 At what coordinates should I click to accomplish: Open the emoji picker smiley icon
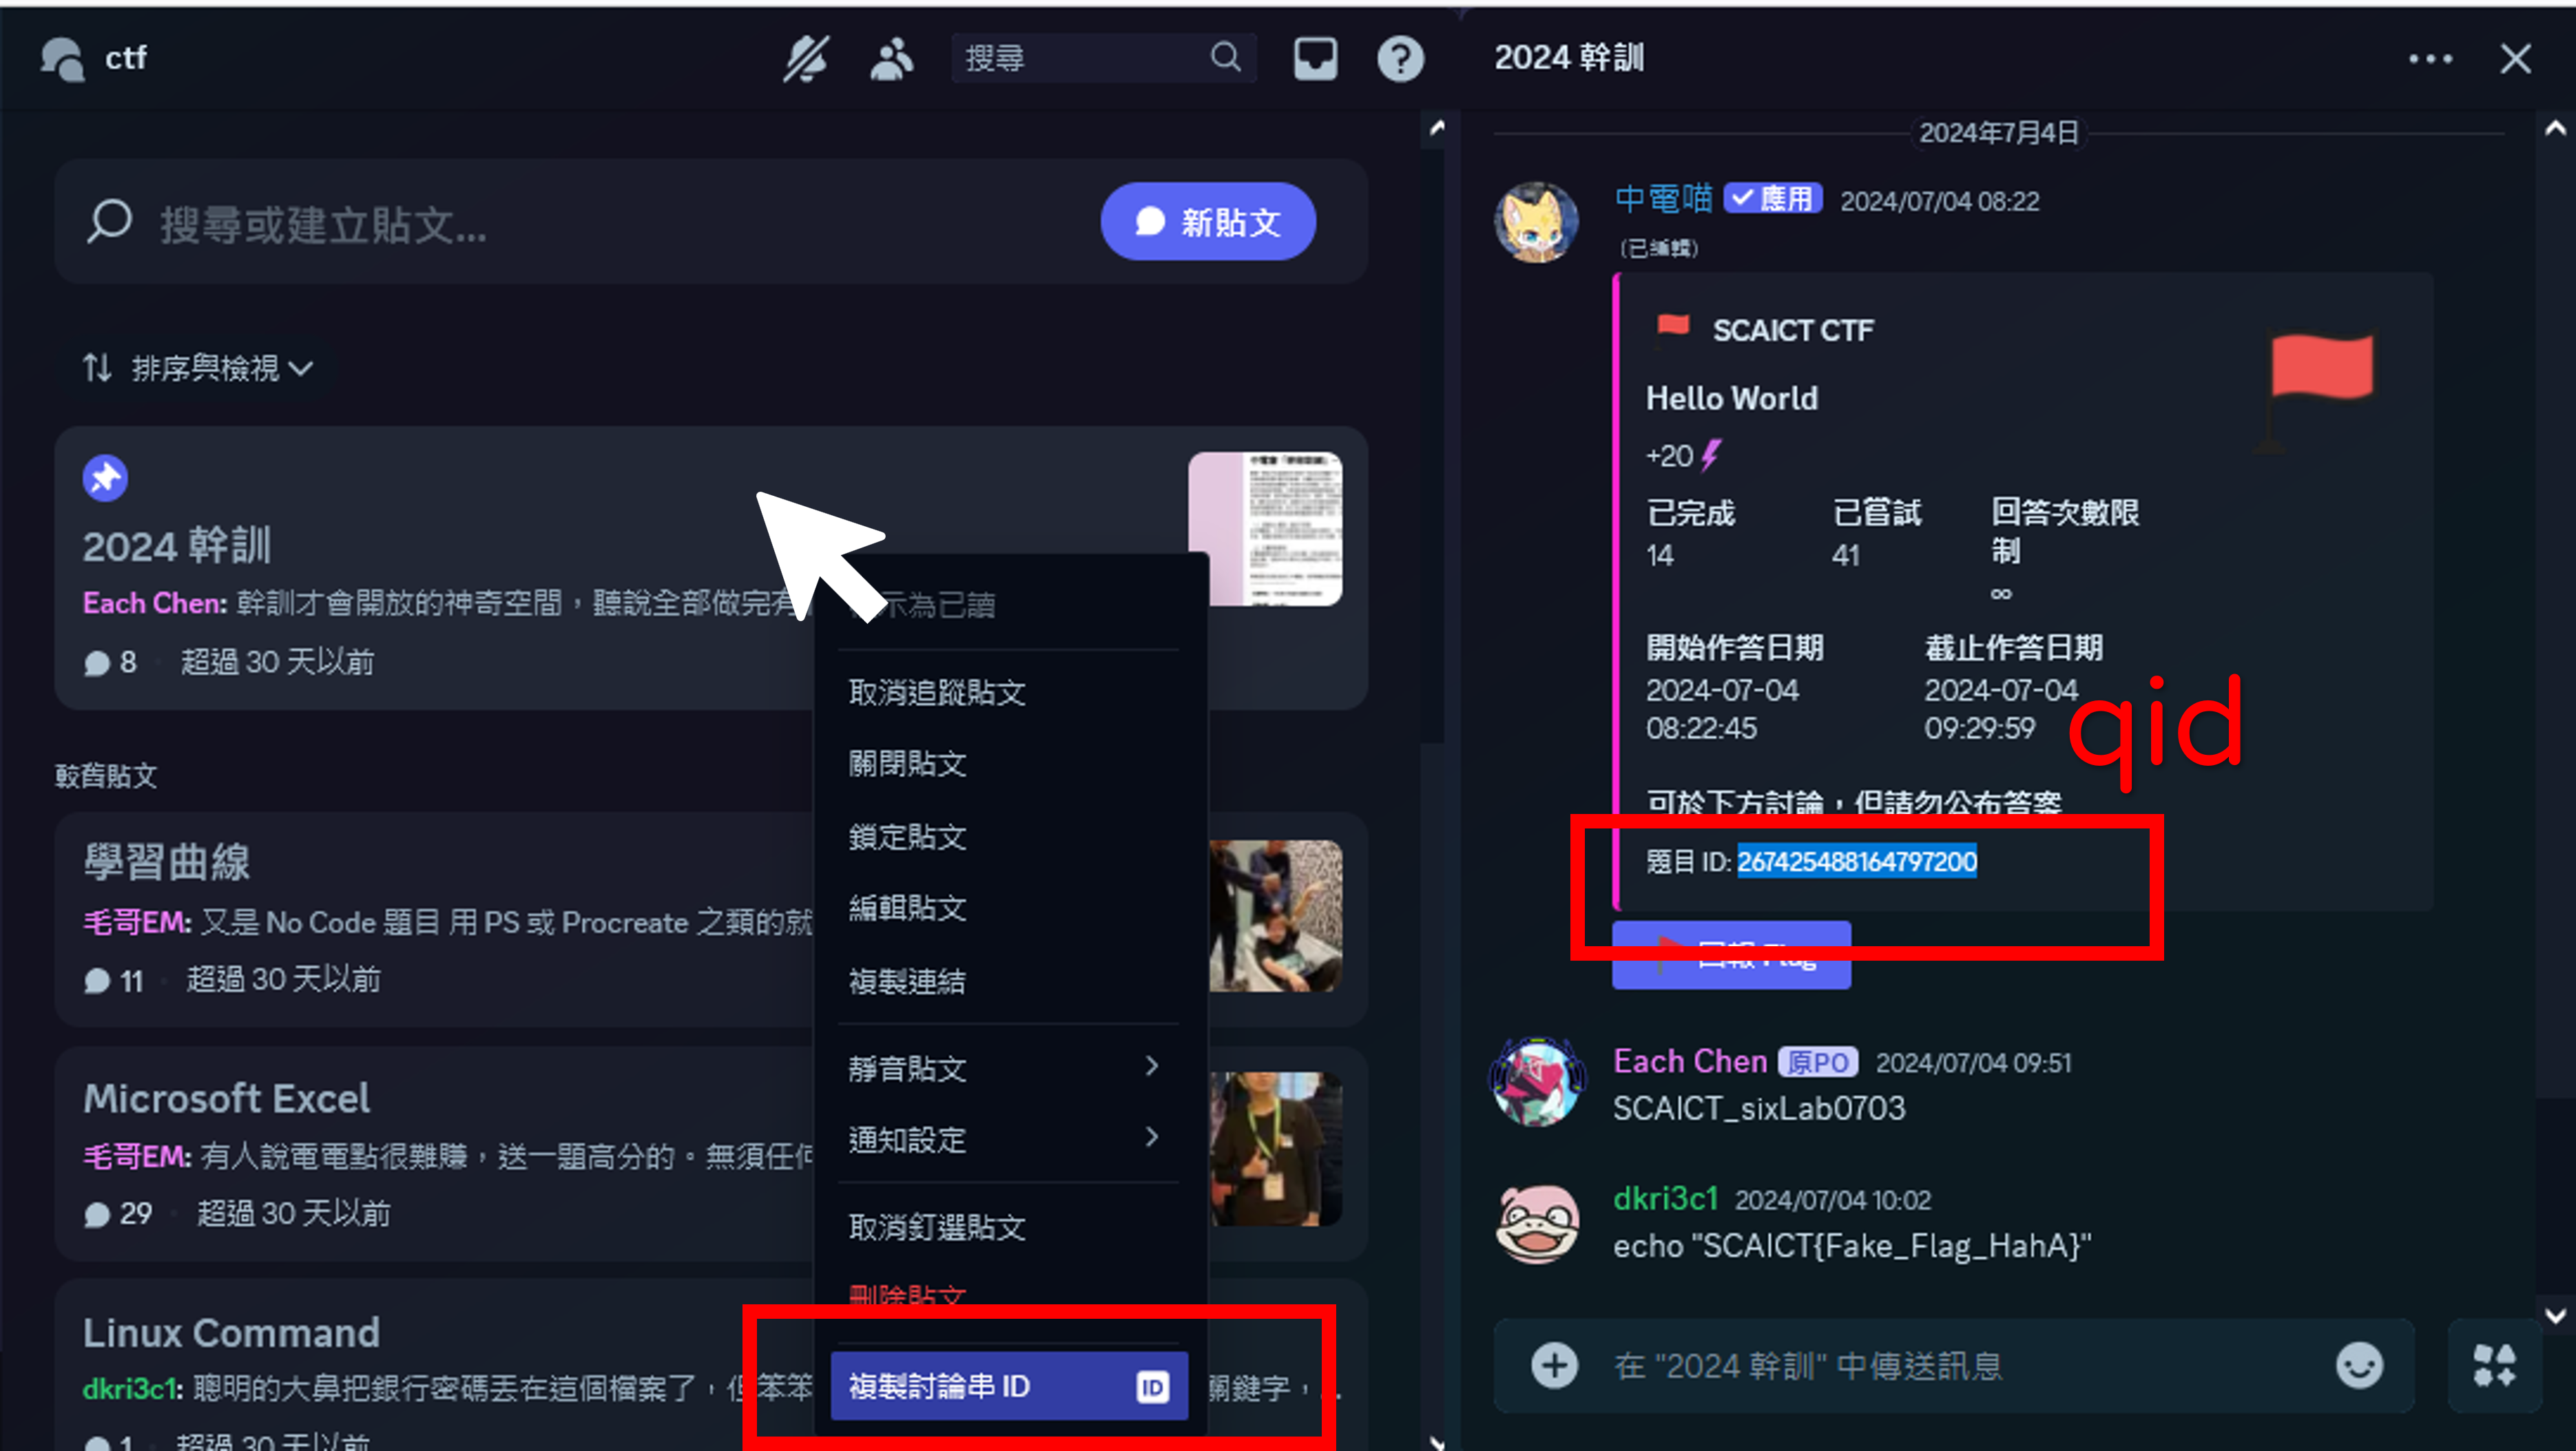(x=2359, y=1365)
